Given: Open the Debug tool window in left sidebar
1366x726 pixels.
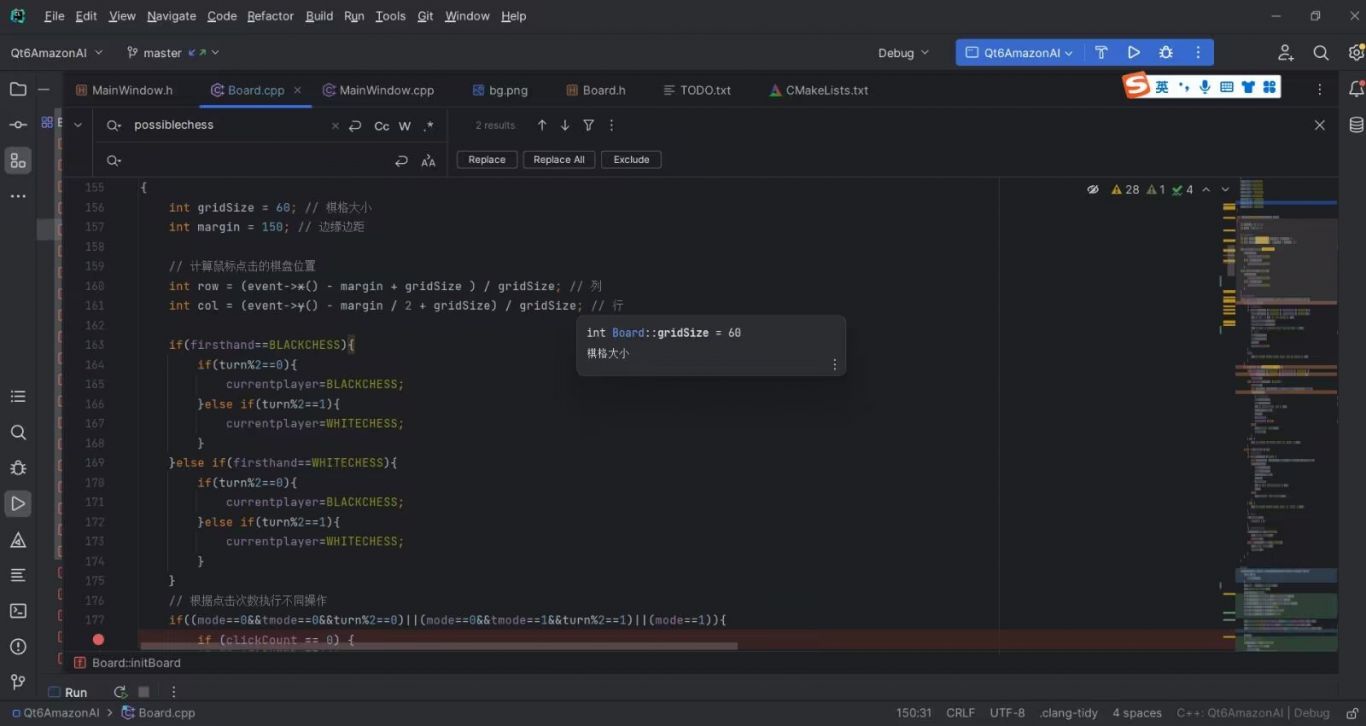Looking at the screenshot, I should click(18, 468).
